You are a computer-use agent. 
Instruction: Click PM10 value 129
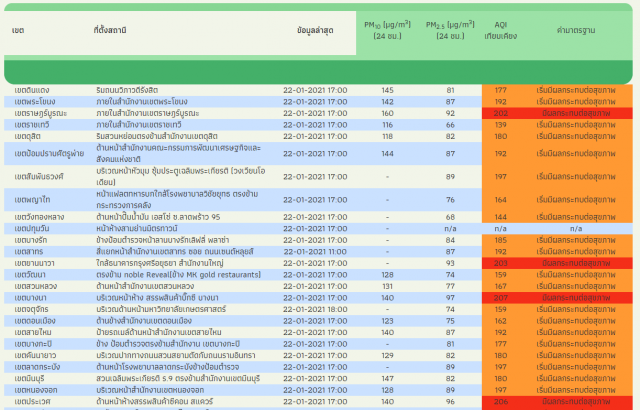(387, 356)
